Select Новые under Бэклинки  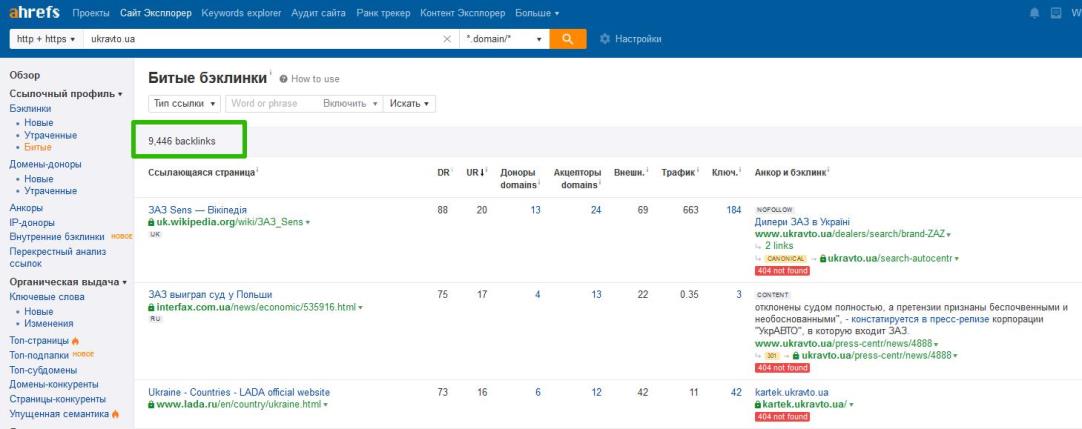click(39, 123)
